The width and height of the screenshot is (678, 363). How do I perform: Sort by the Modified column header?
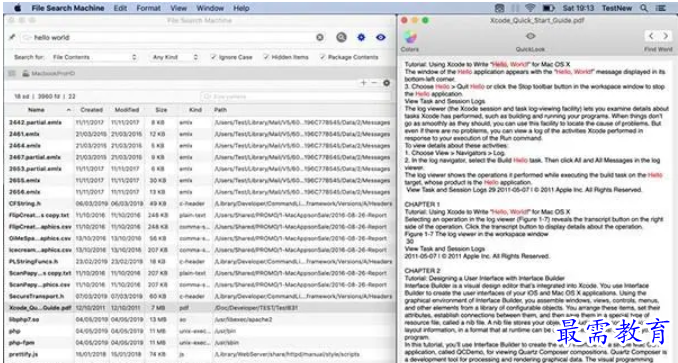point(127,110)
